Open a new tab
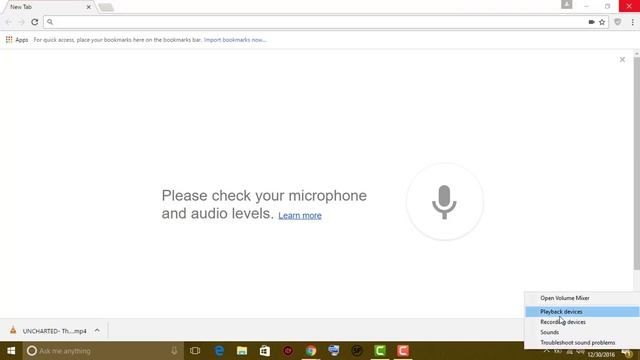This screenshot has width=640, height=360. tap(106, 7)
